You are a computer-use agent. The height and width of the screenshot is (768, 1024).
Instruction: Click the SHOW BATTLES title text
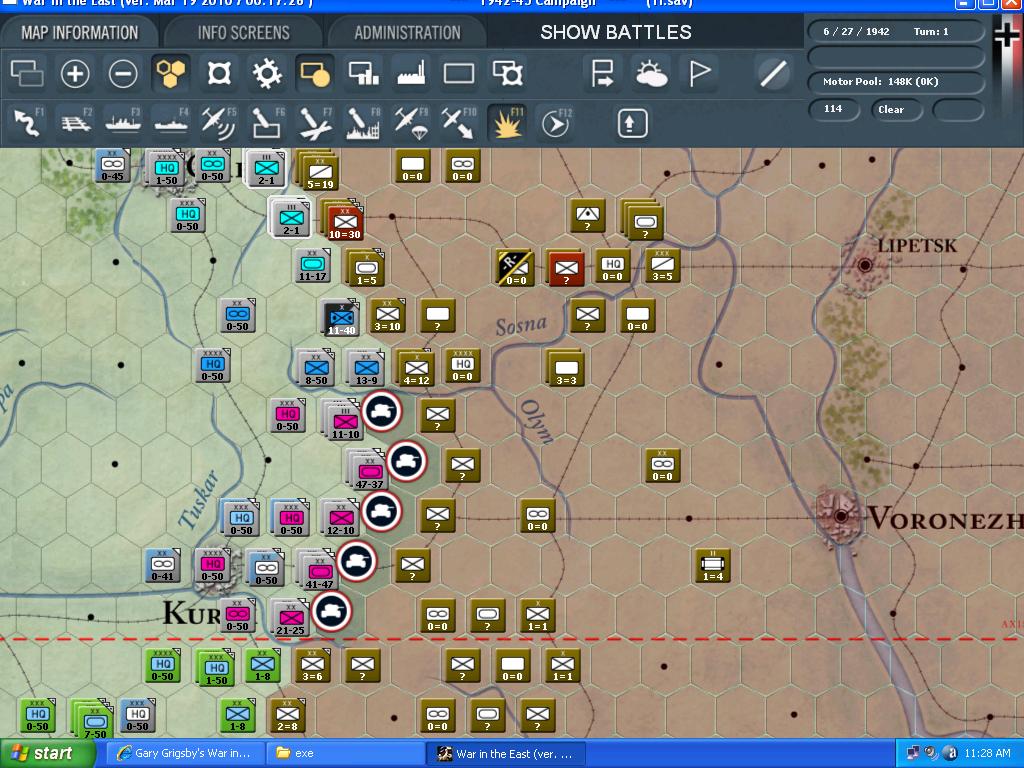[616, 32]
